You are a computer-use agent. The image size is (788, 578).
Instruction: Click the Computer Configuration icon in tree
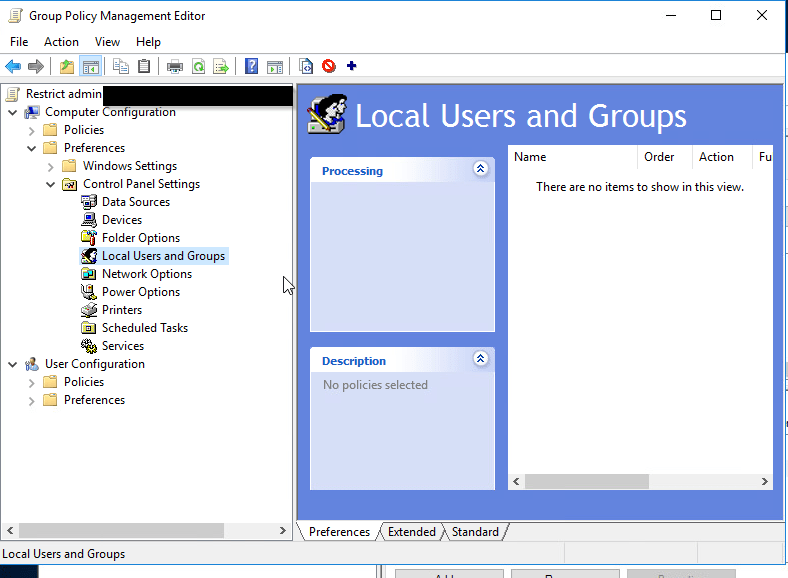pos(32,112)
